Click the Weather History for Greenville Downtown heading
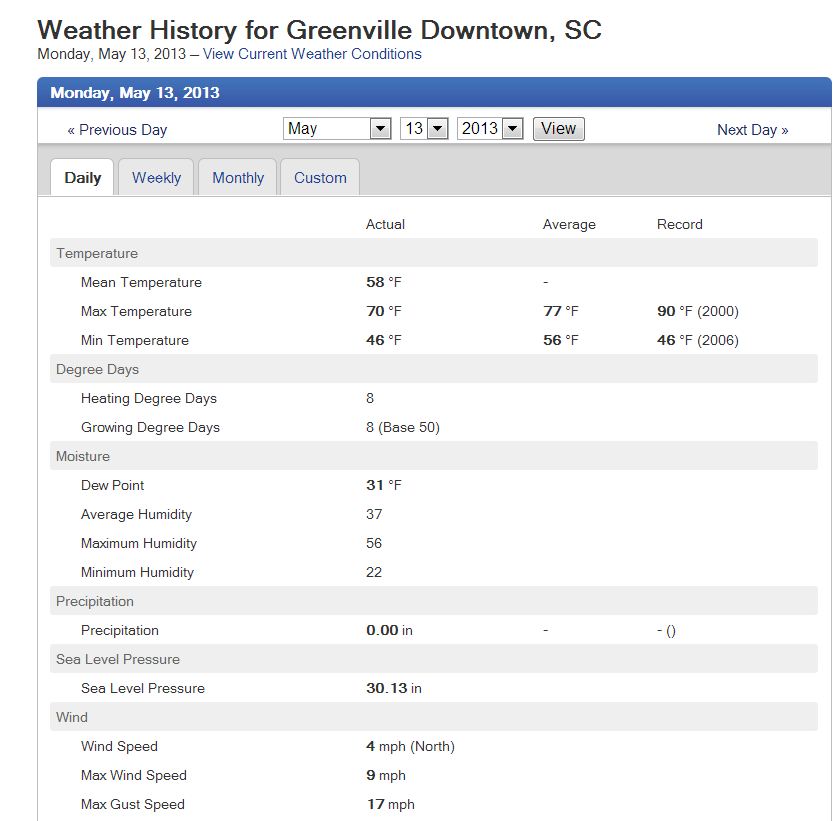 coord(319,29)
